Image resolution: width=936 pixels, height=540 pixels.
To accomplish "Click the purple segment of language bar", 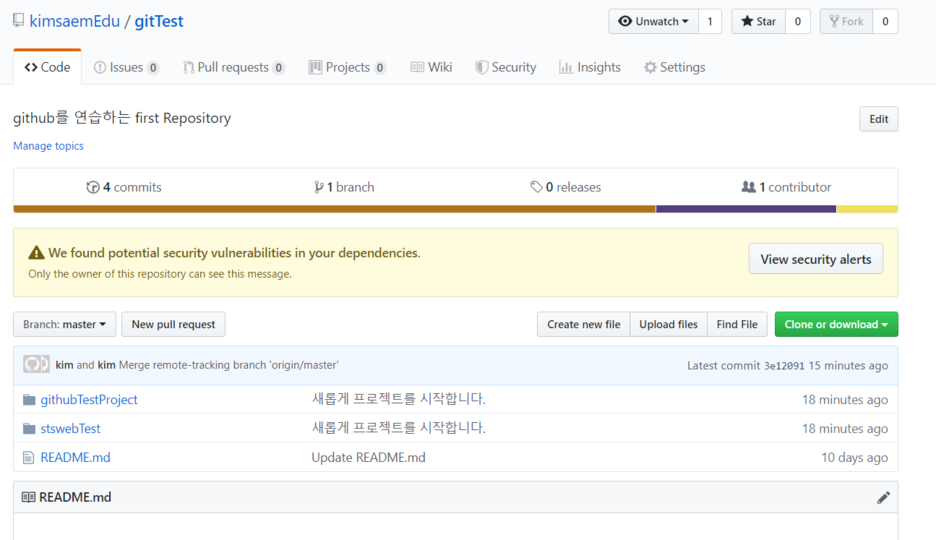I will 746,209.
